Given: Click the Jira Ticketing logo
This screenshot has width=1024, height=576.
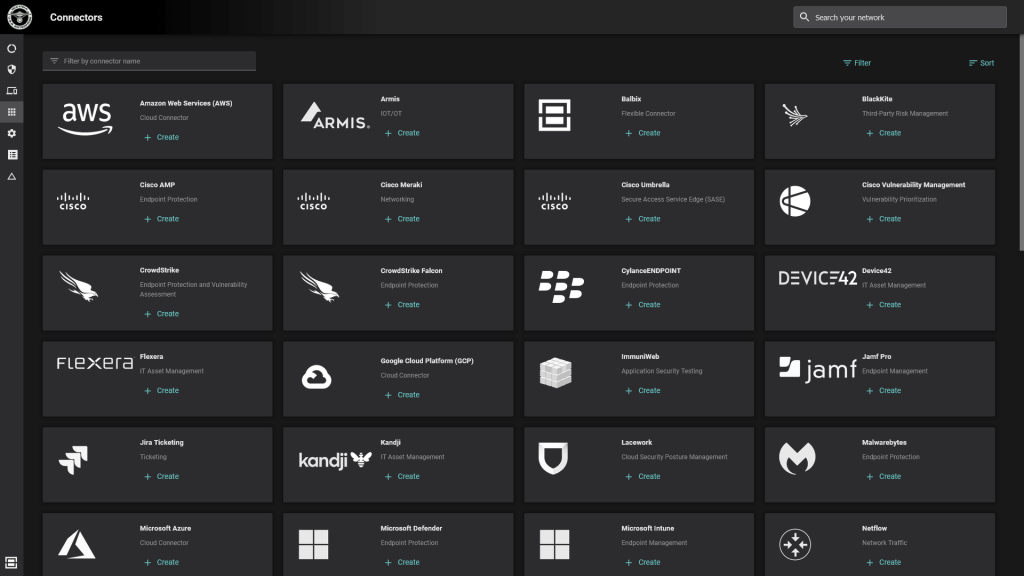Looking at the screenshot, I should coord(73,459).
